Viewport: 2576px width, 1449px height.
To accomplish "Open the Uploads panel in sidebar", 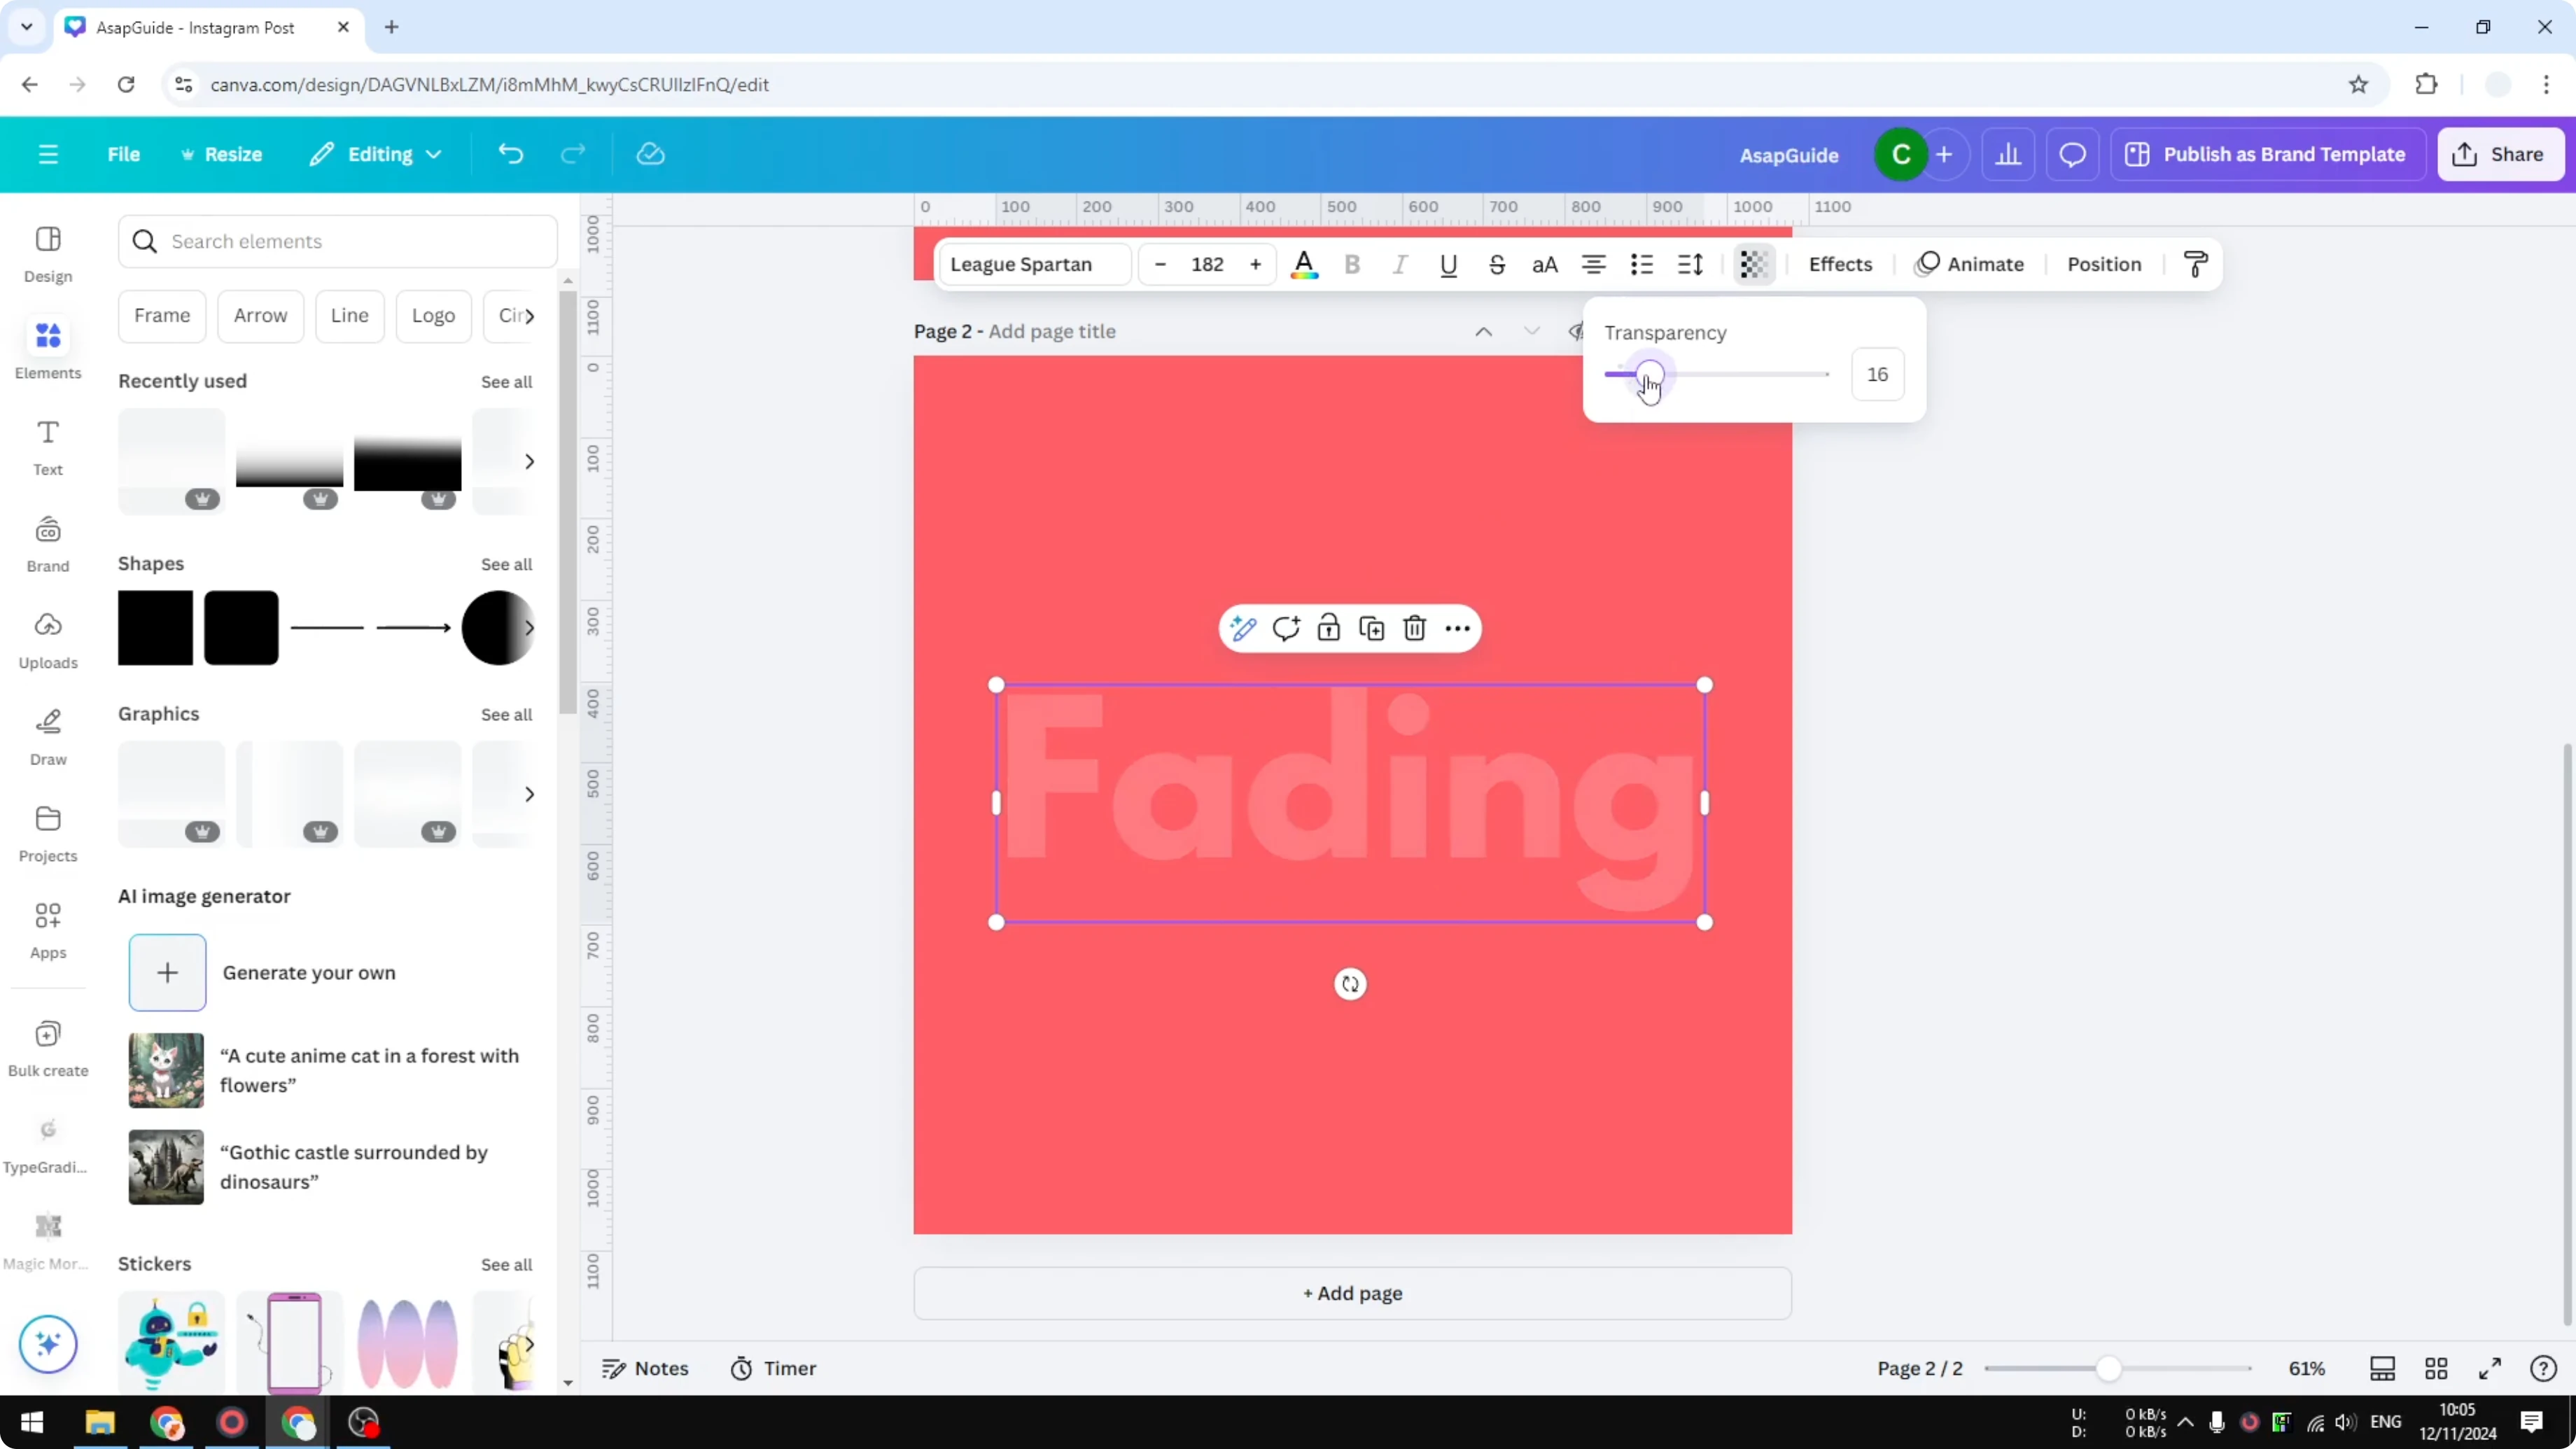I will click(x=47, y=641).
